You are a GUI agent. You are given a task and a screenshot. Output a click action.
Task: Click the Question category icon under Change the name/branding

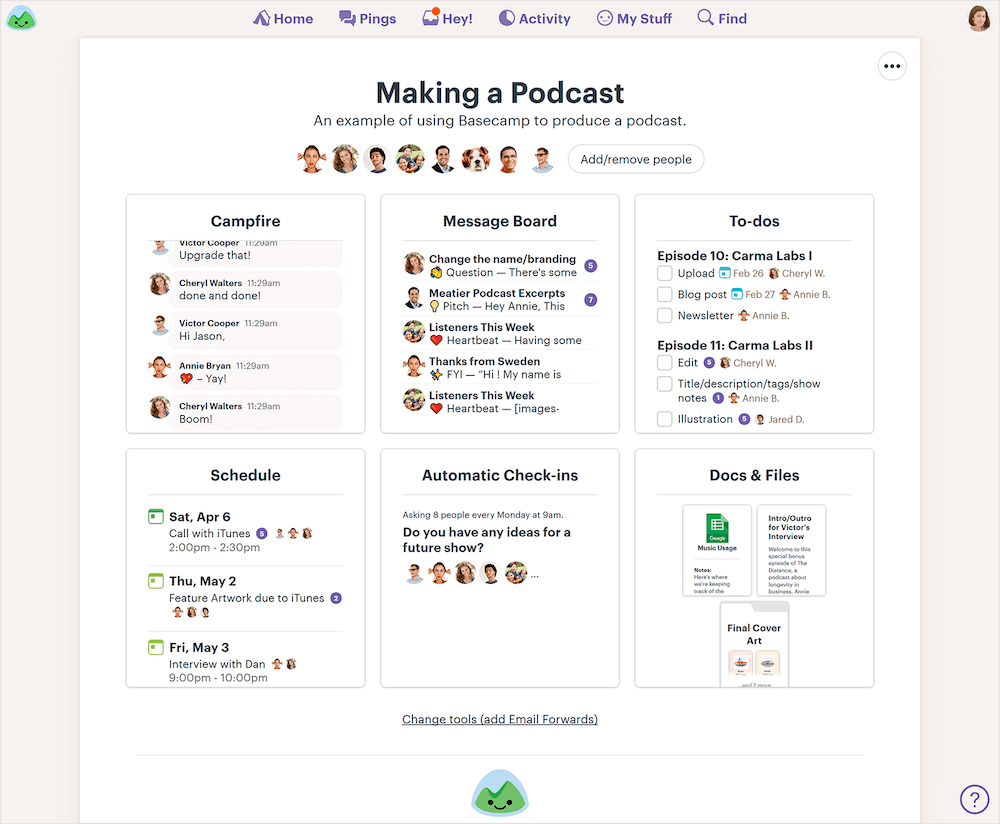pos(436,272)
